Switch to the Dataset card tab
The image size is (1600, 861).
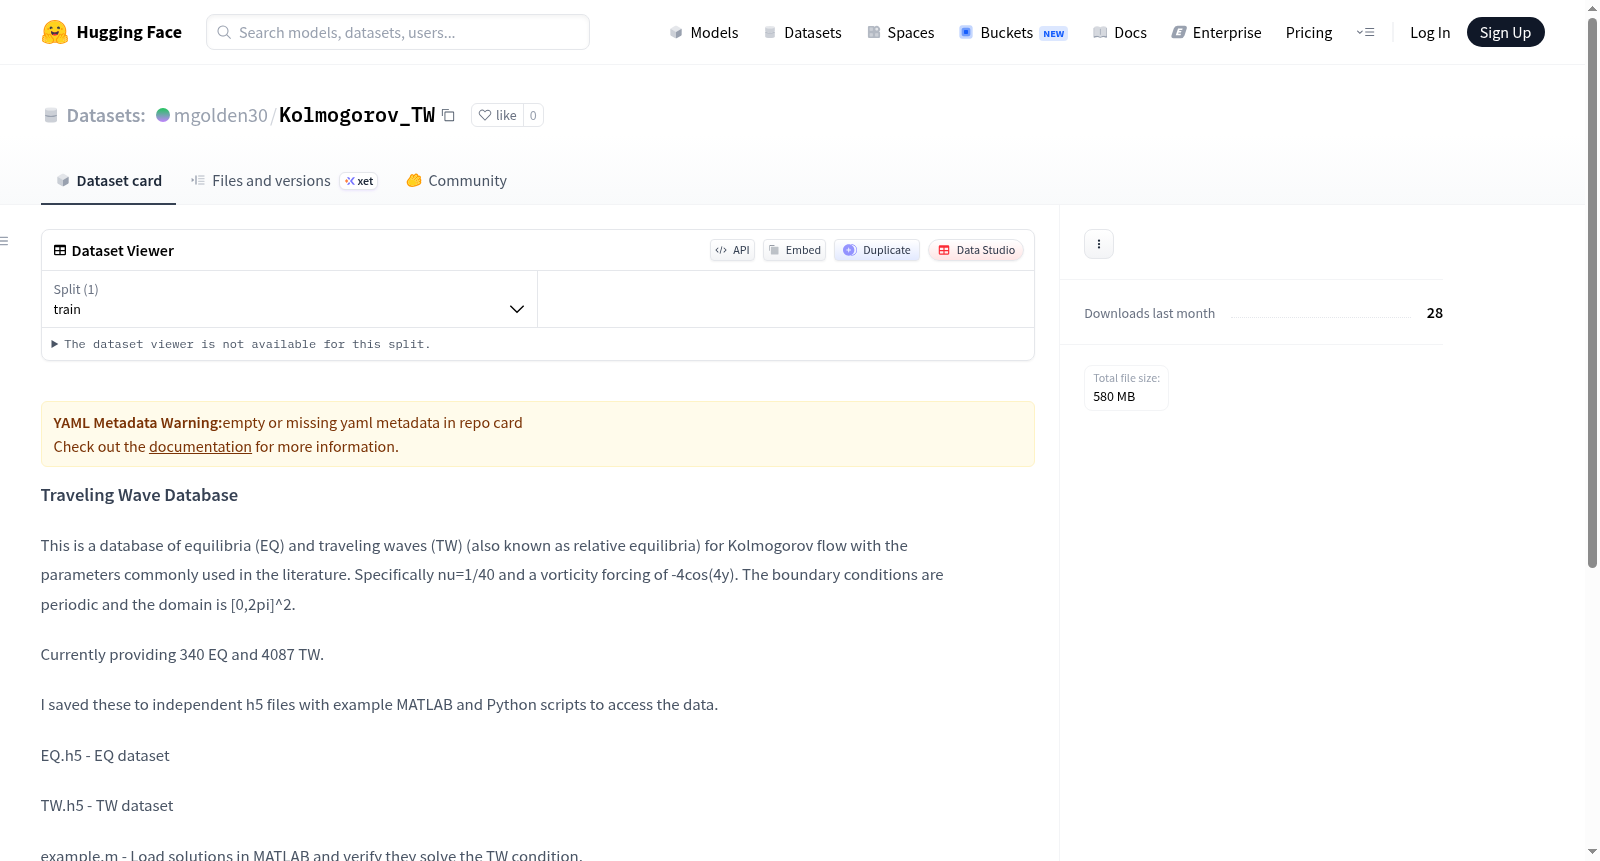tap(108, 181)
